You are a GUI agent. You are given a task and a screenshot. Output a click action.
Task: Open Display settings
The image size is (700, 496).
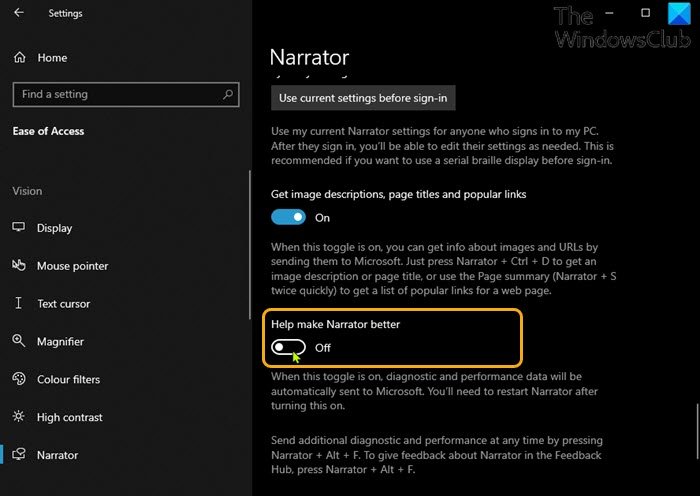pos(126,228)
